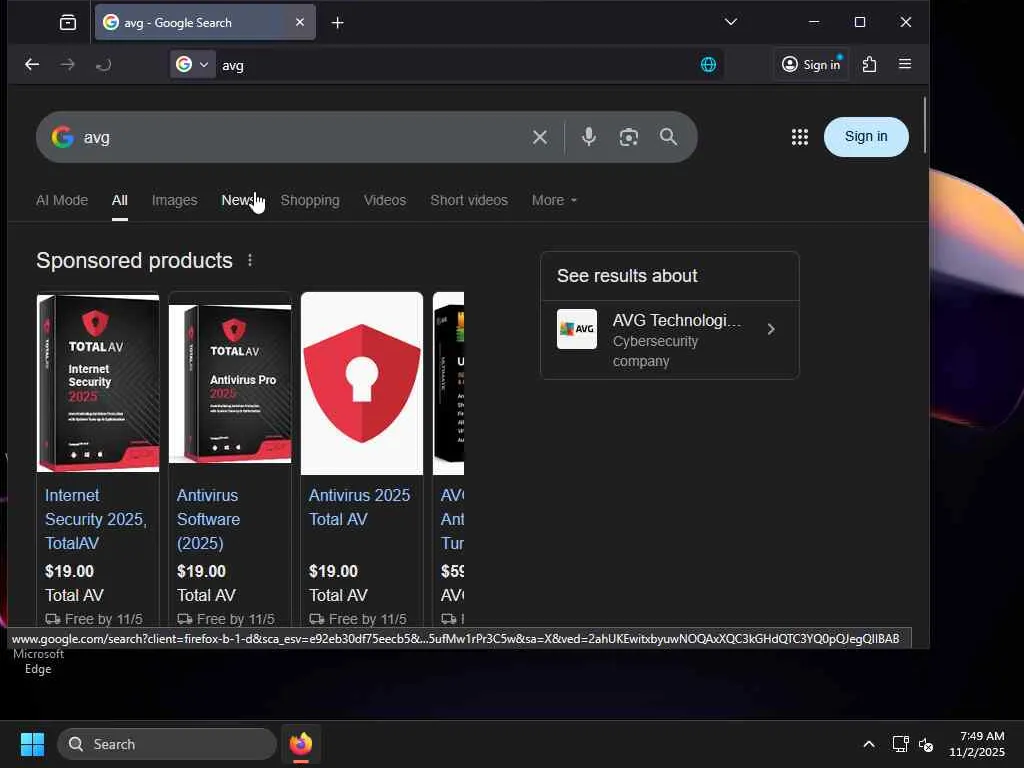Click the muted volume tray icon
Viewport: 1024px width, 768px height.
(x=925, y=744)
